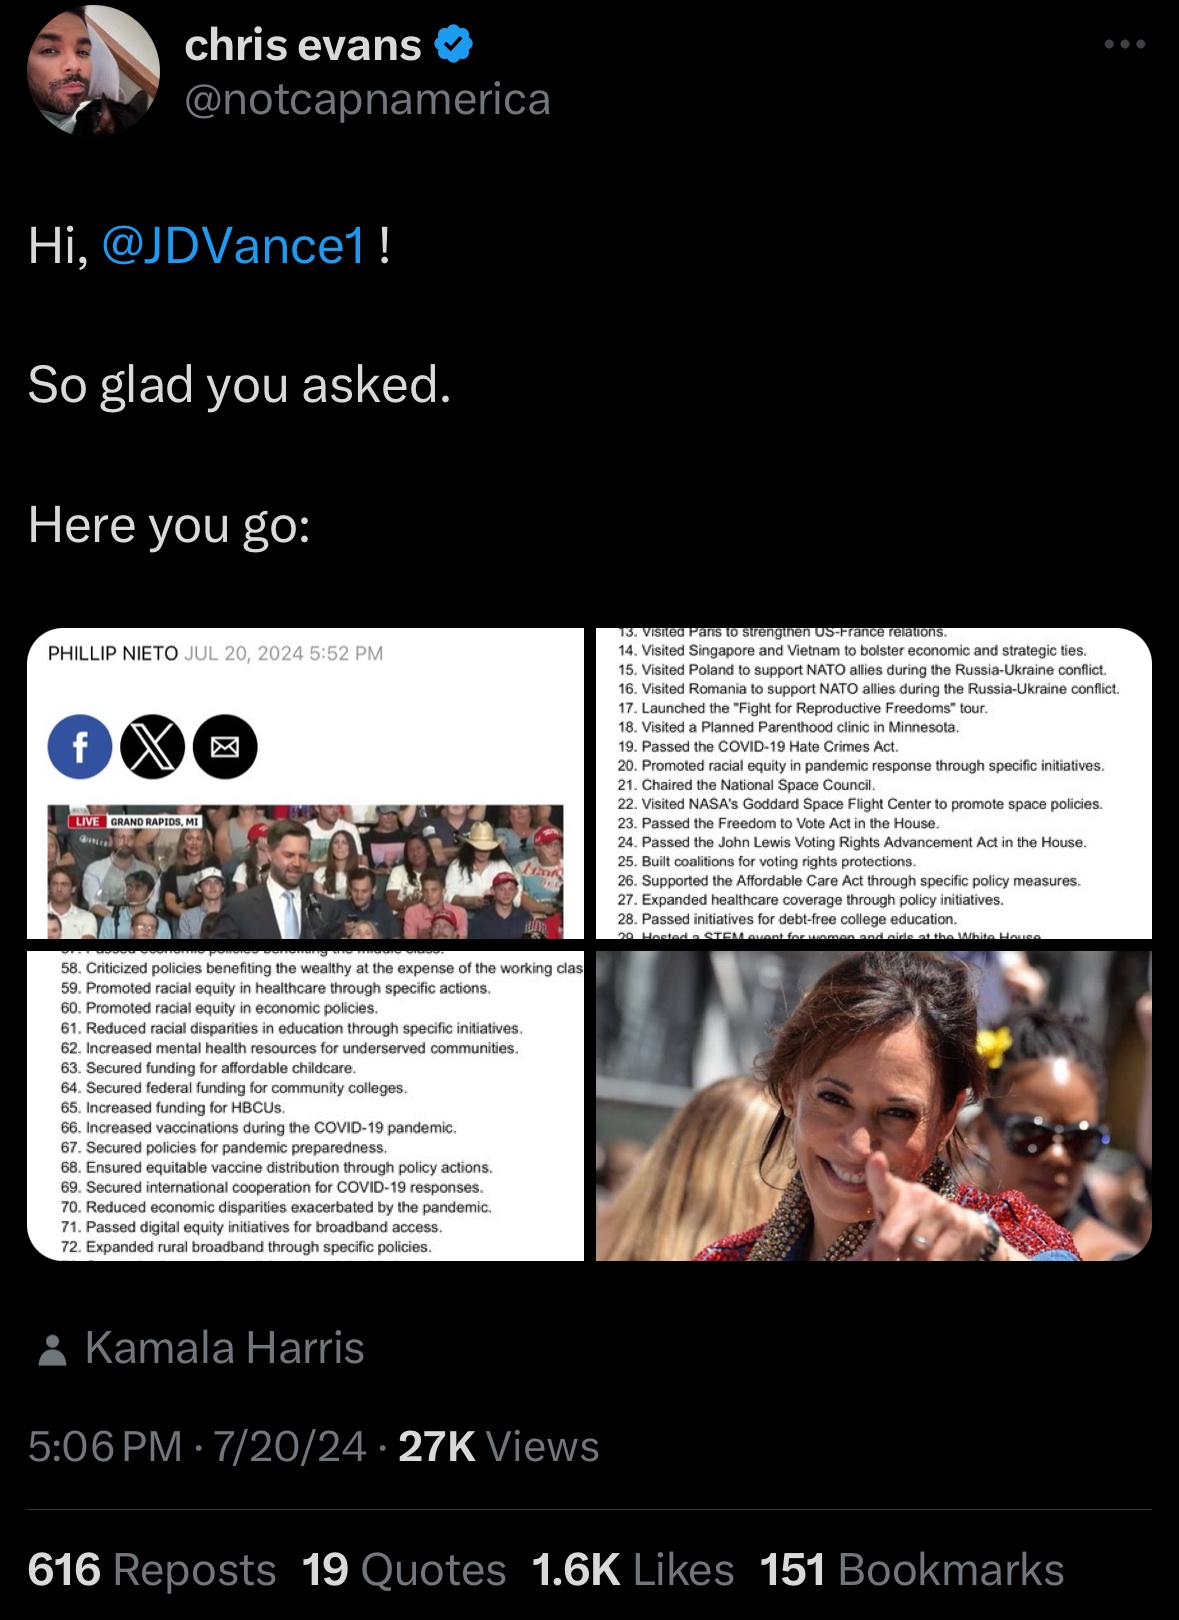
Task: Open the three-dot more options menu
Action: tap(1125, 45)
